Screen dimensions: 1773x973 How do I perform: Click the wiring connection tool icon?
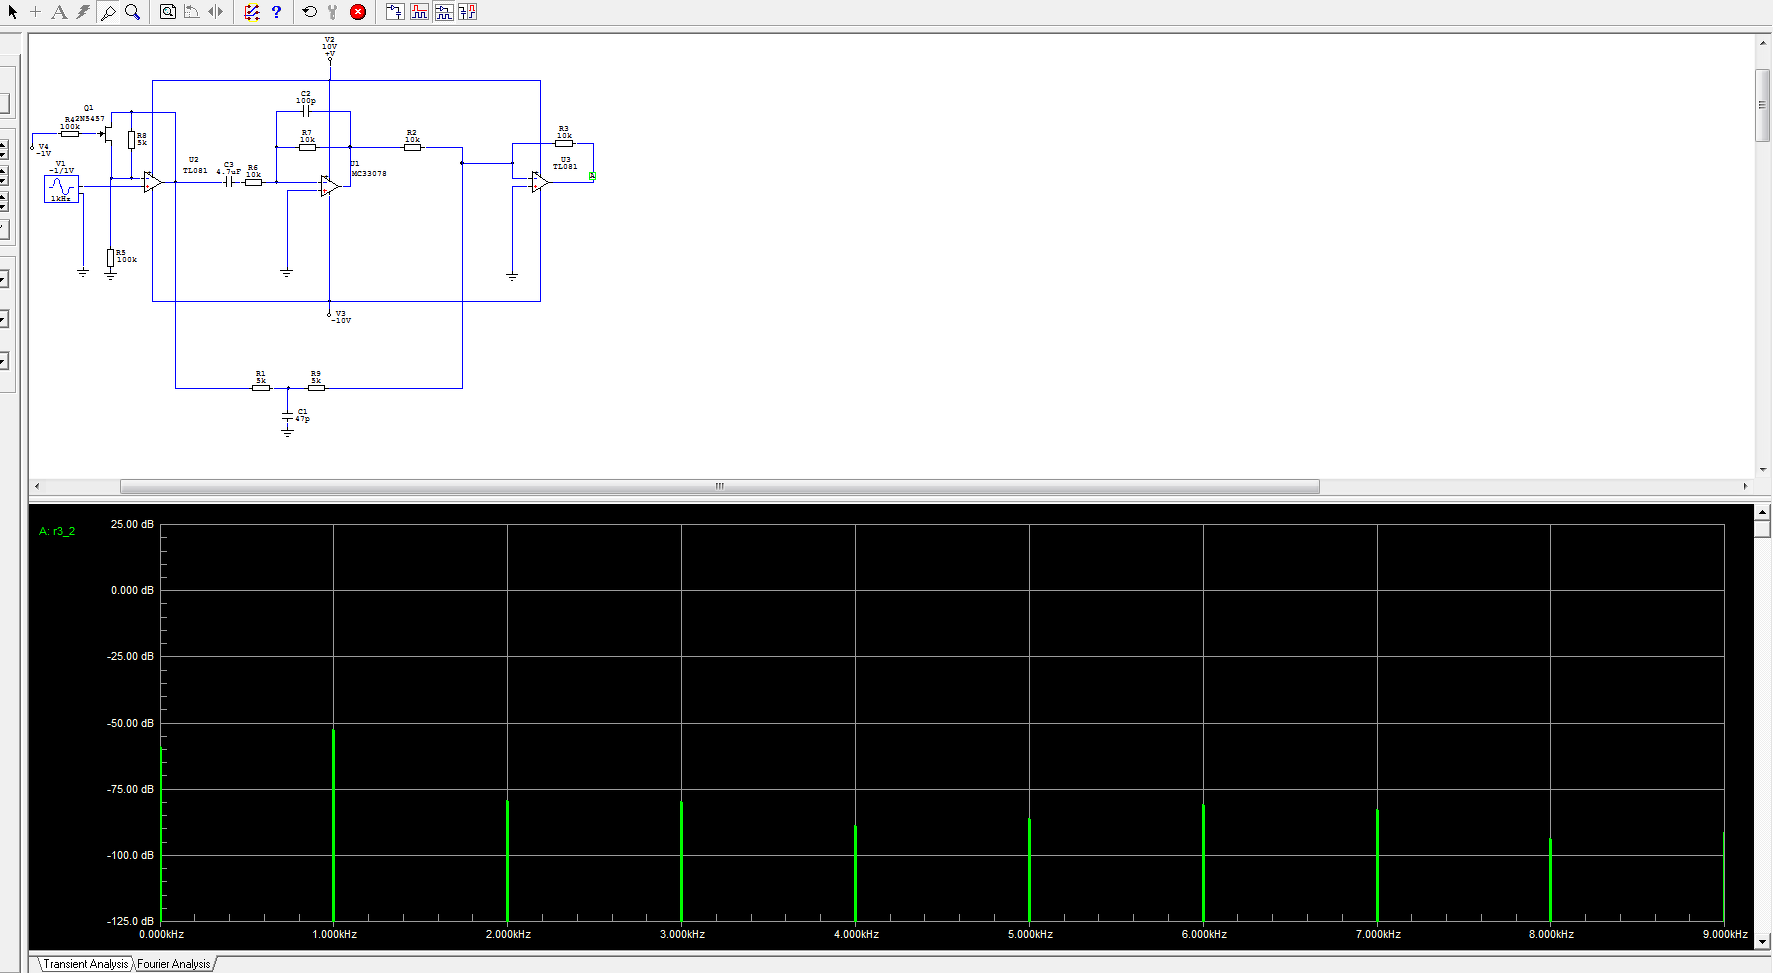(x=83, y=12)
